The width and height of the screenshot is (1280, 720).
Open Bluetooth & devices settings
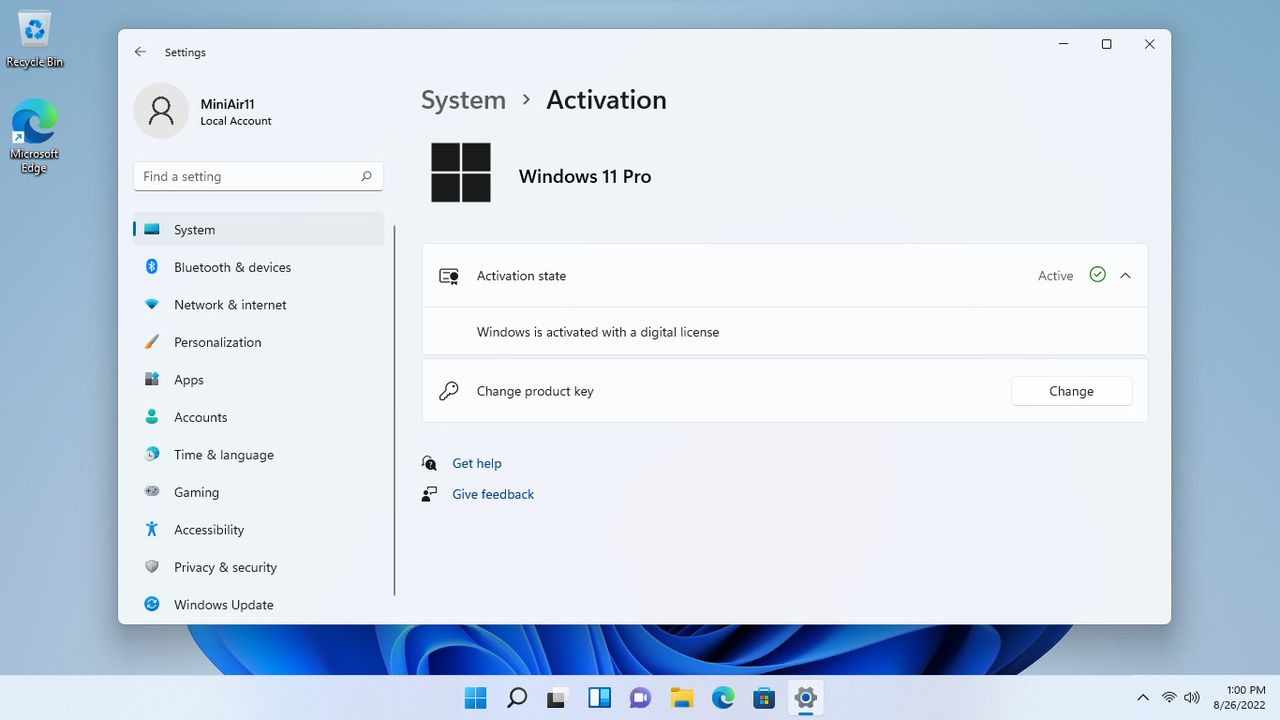coord(258,267)
